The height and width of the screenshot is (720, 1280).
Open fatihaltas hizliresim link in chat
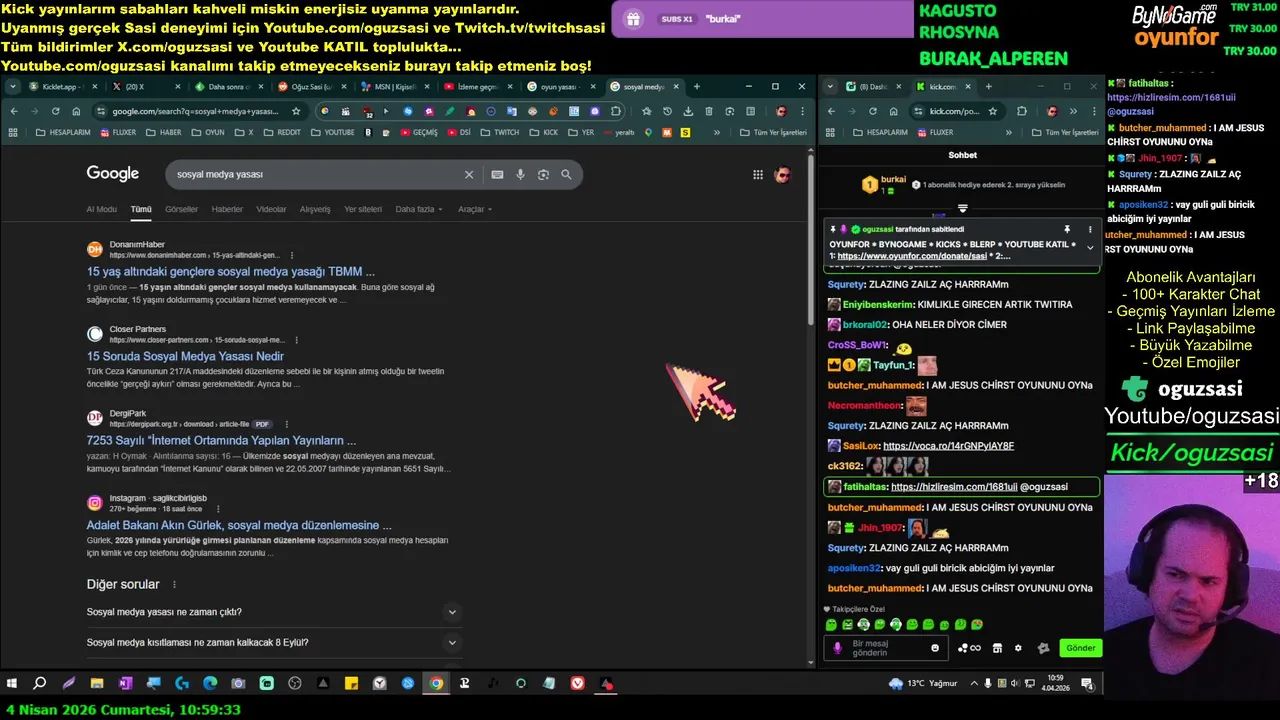point(954,487)
